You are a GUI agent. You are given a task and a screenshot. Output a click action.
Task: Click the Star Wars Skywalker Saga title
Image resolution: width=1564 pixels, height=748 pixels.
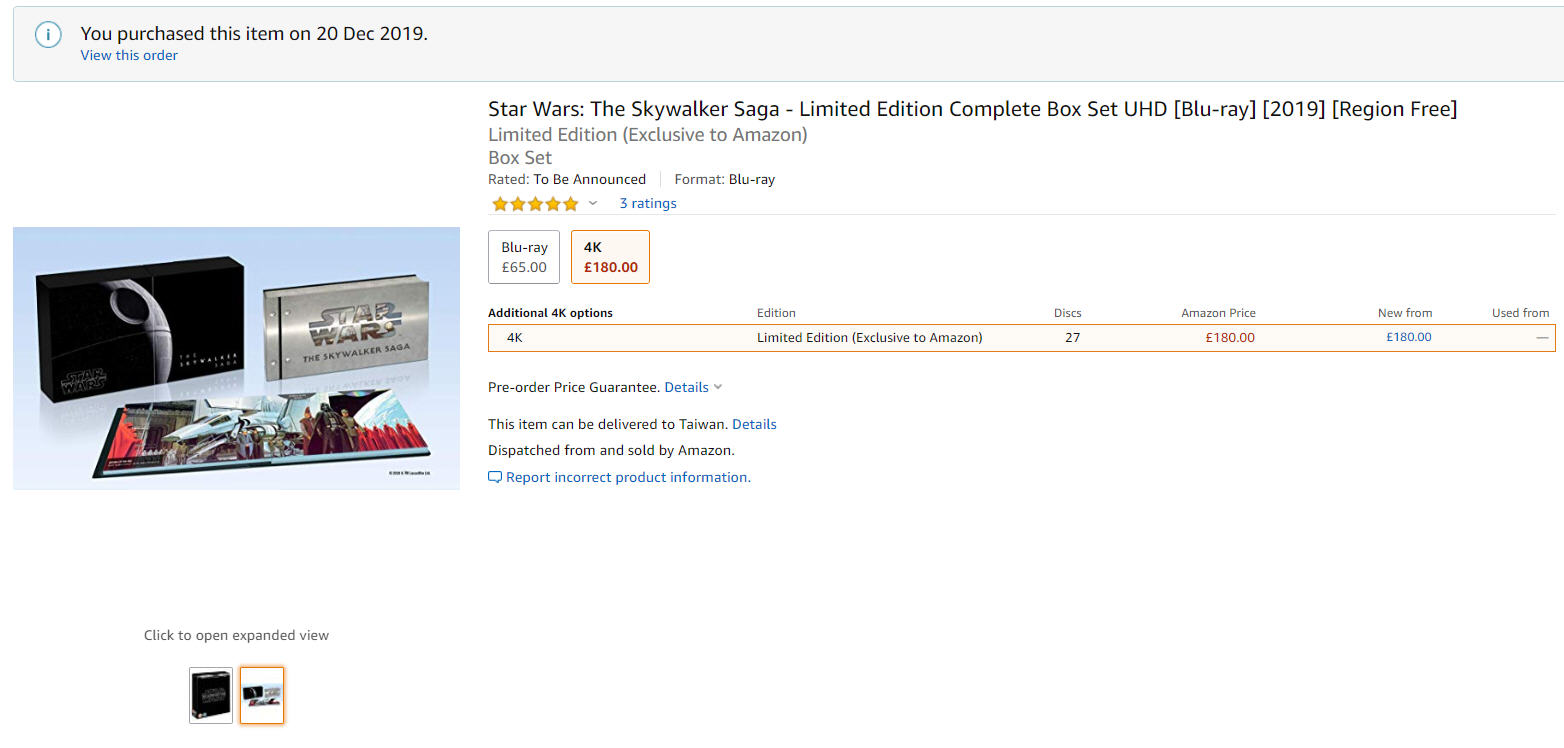coord(972,109)
